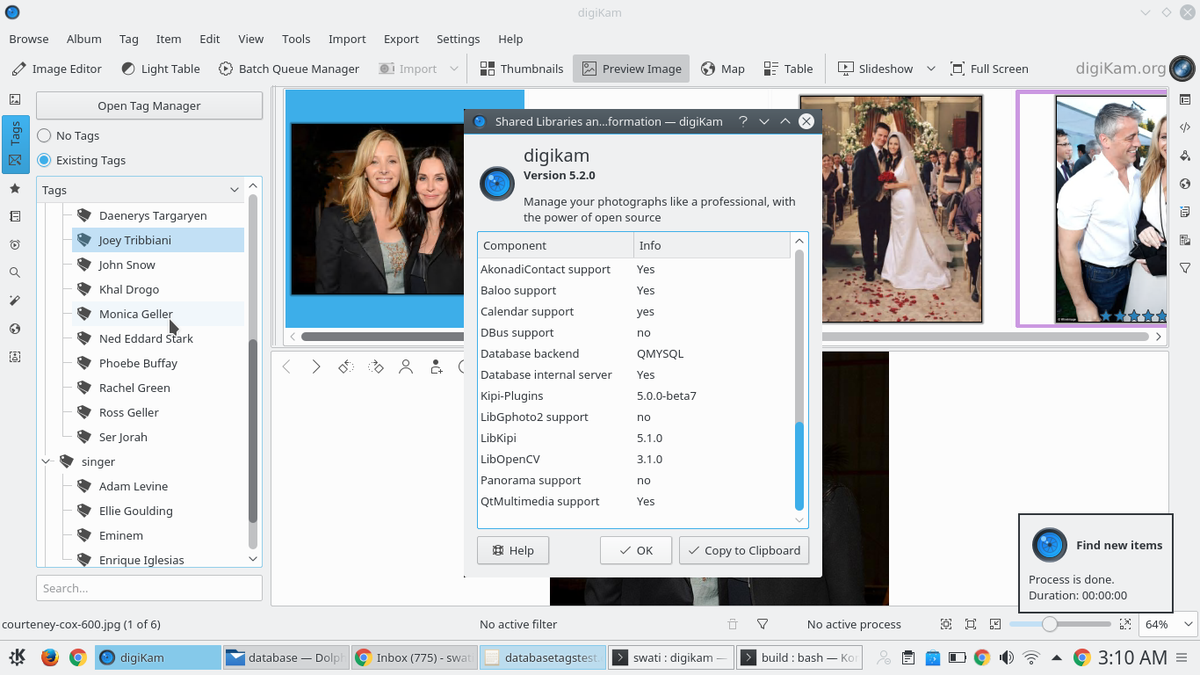The height and width of the screenshot is (675, 1200).
Task: Click the filter funnel icon in status bar
Action: (762, 624)
